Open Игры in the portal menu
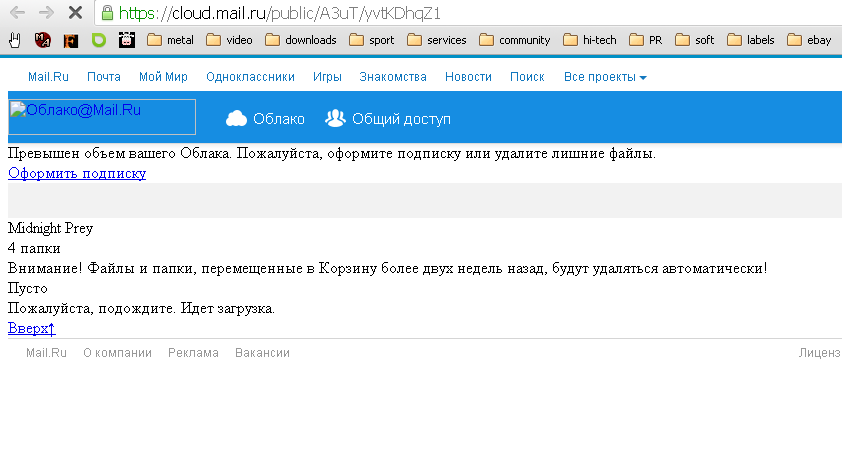 pyautogui.click(x=327, y=77)
